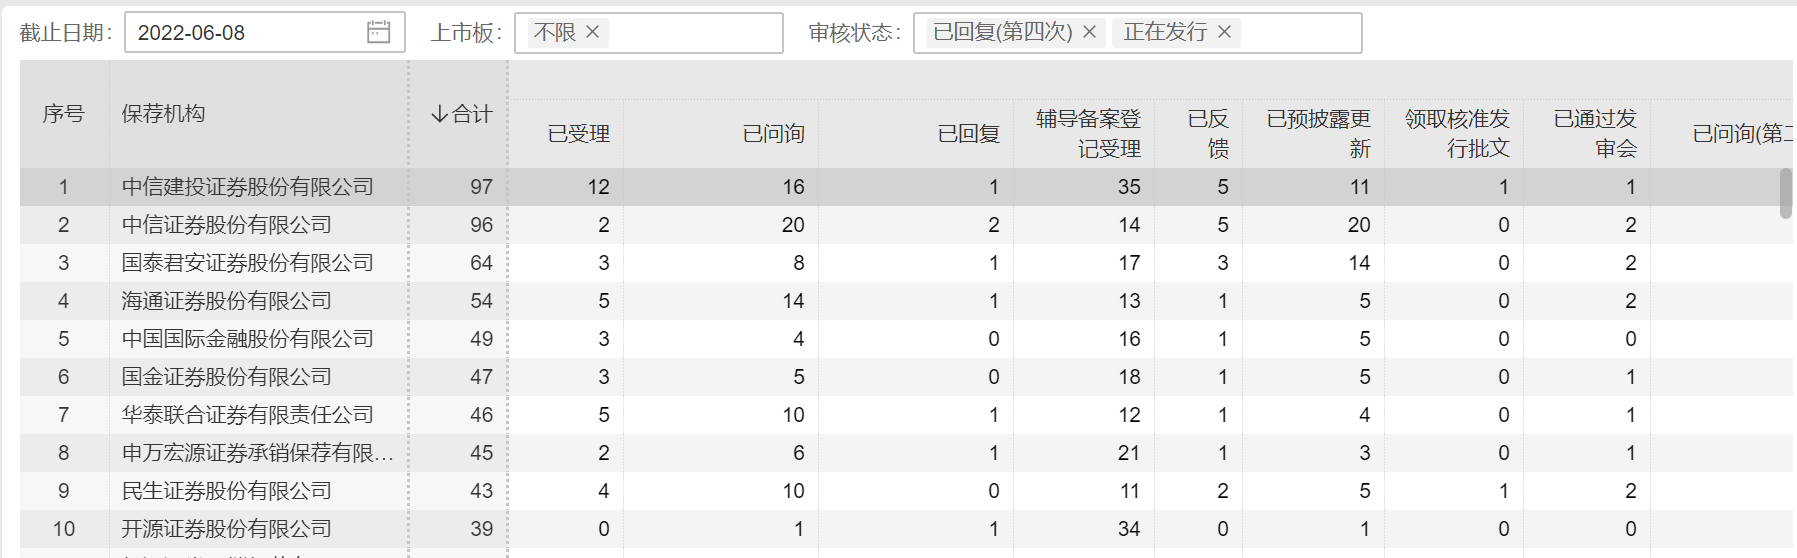Screen dimensions: 1797x558
Task: Click total value 46 for 华泰联合
Action: tap(481, 415)
